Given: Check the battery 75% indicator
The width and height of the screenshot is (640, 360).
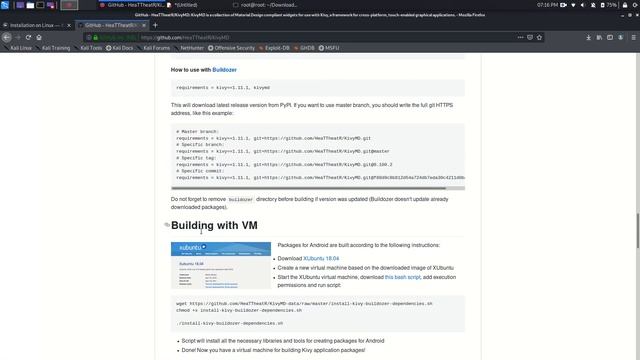Looking at the screenshot, I should (x=608, y=5).
